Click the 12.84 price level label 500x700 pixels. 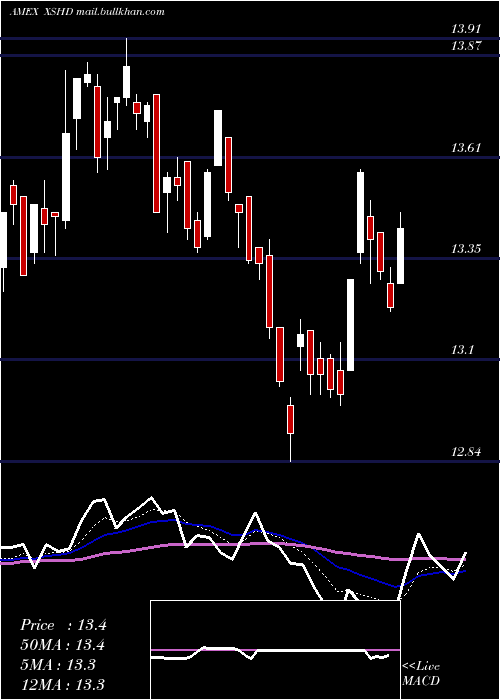[466, 452]
